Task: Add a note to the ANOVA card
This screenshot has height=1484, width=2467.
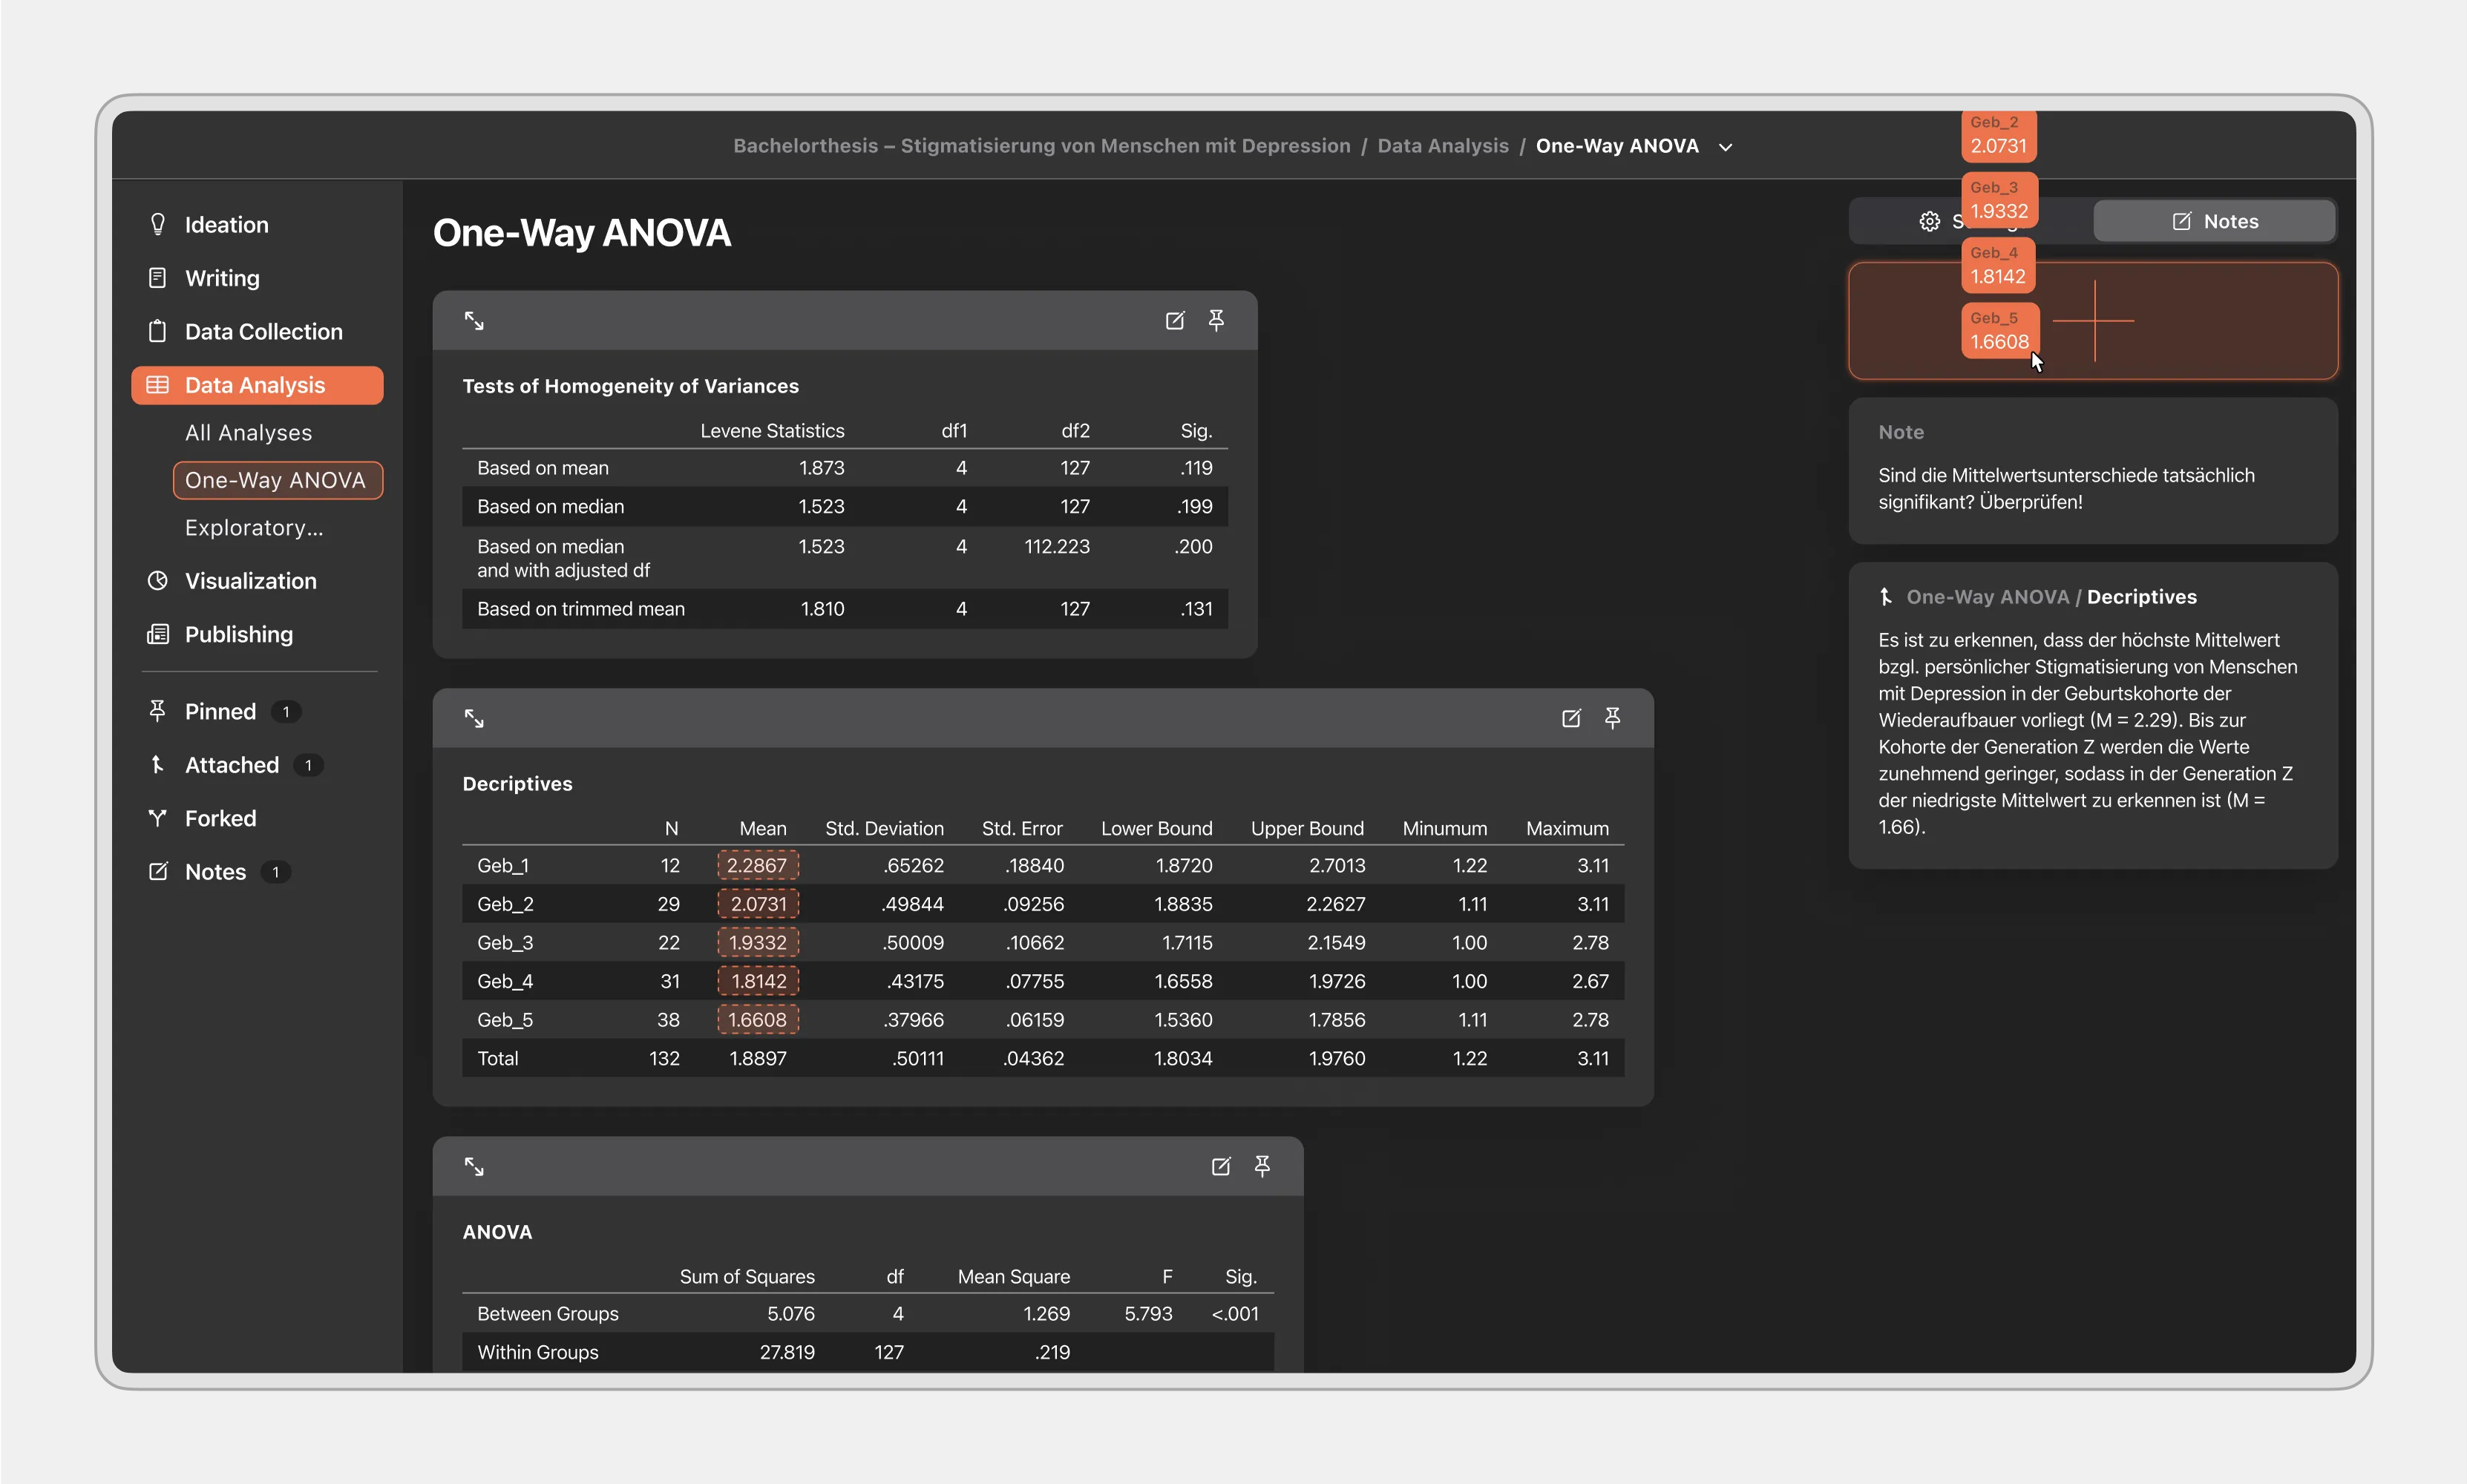Action: coord(1221,1166)
